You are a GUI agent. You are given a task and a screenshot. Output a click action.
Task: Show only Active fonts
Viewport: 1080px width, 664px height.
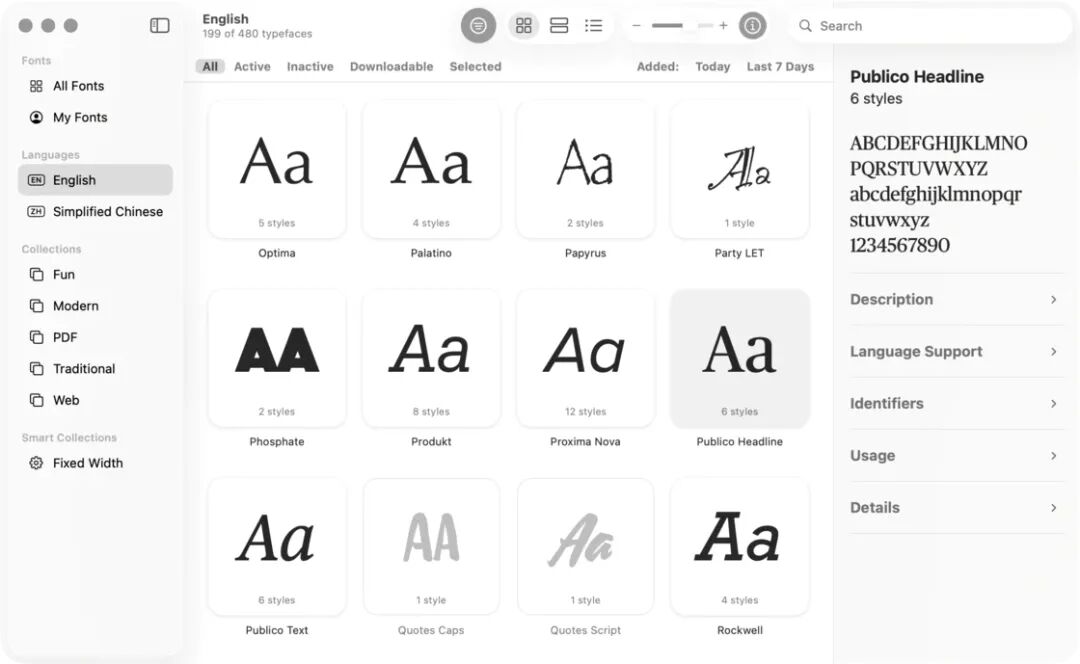[252, 67]
